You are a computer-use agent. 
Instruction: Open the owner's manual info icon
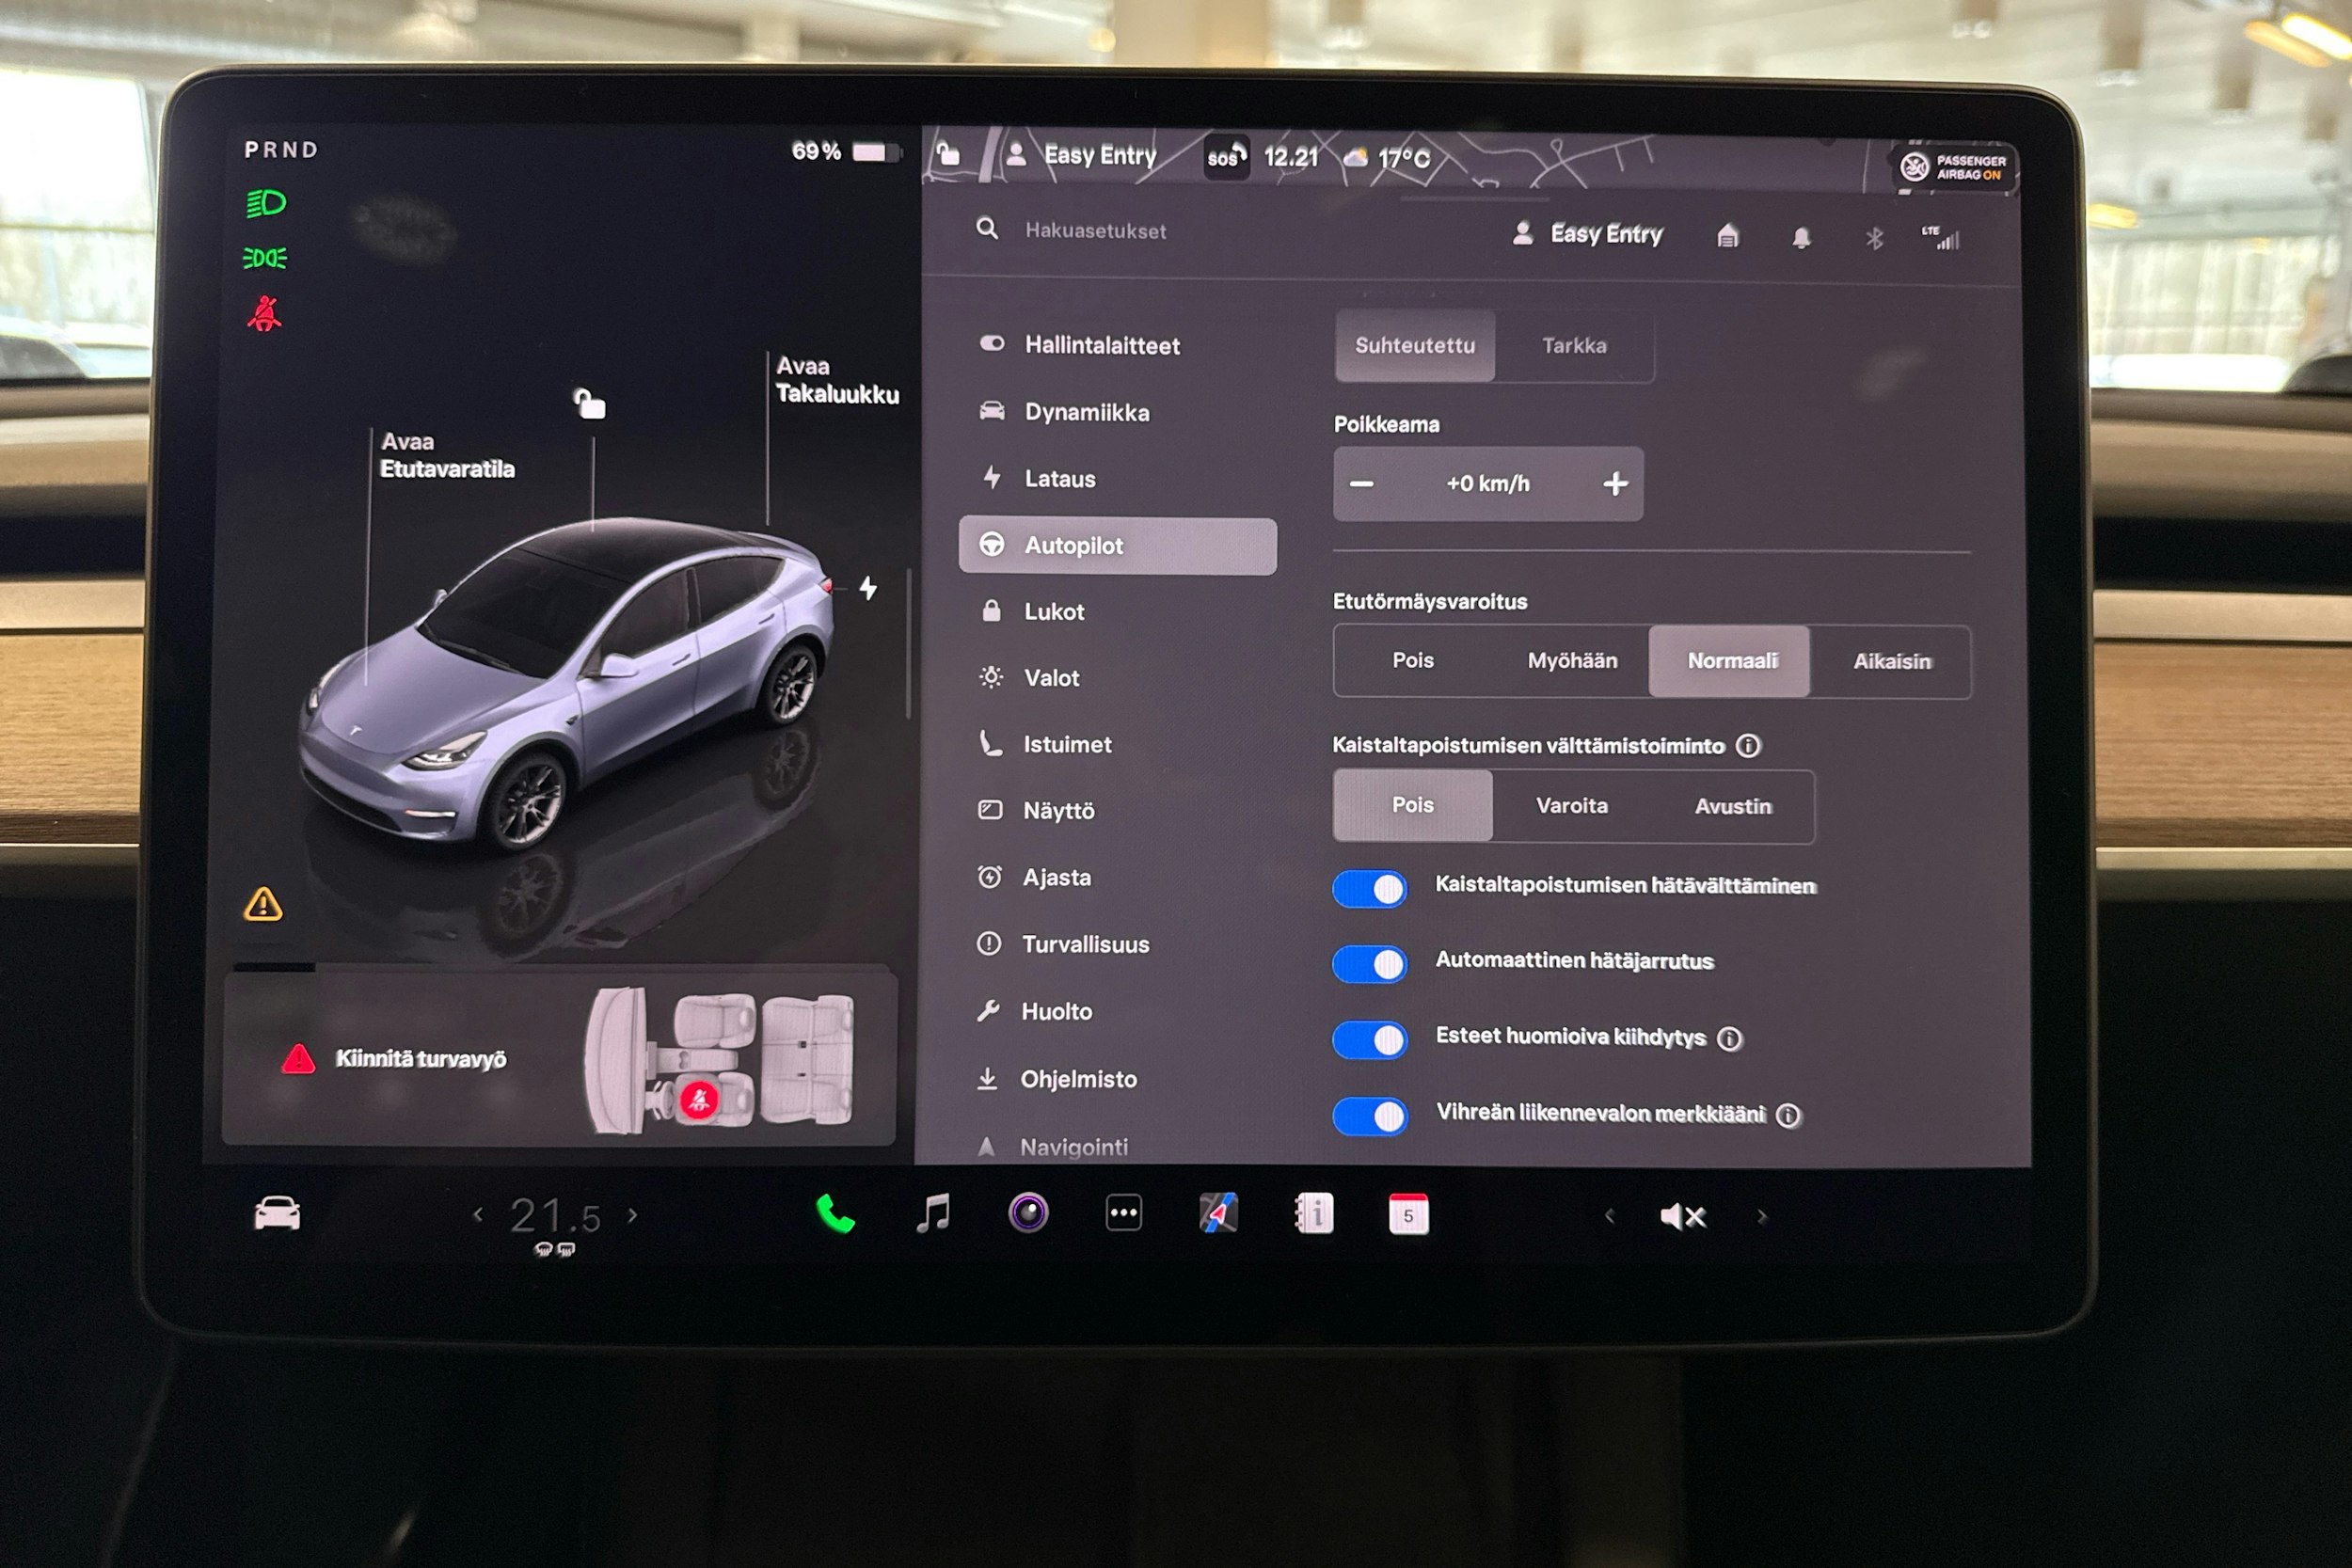click(1314, 1214)
